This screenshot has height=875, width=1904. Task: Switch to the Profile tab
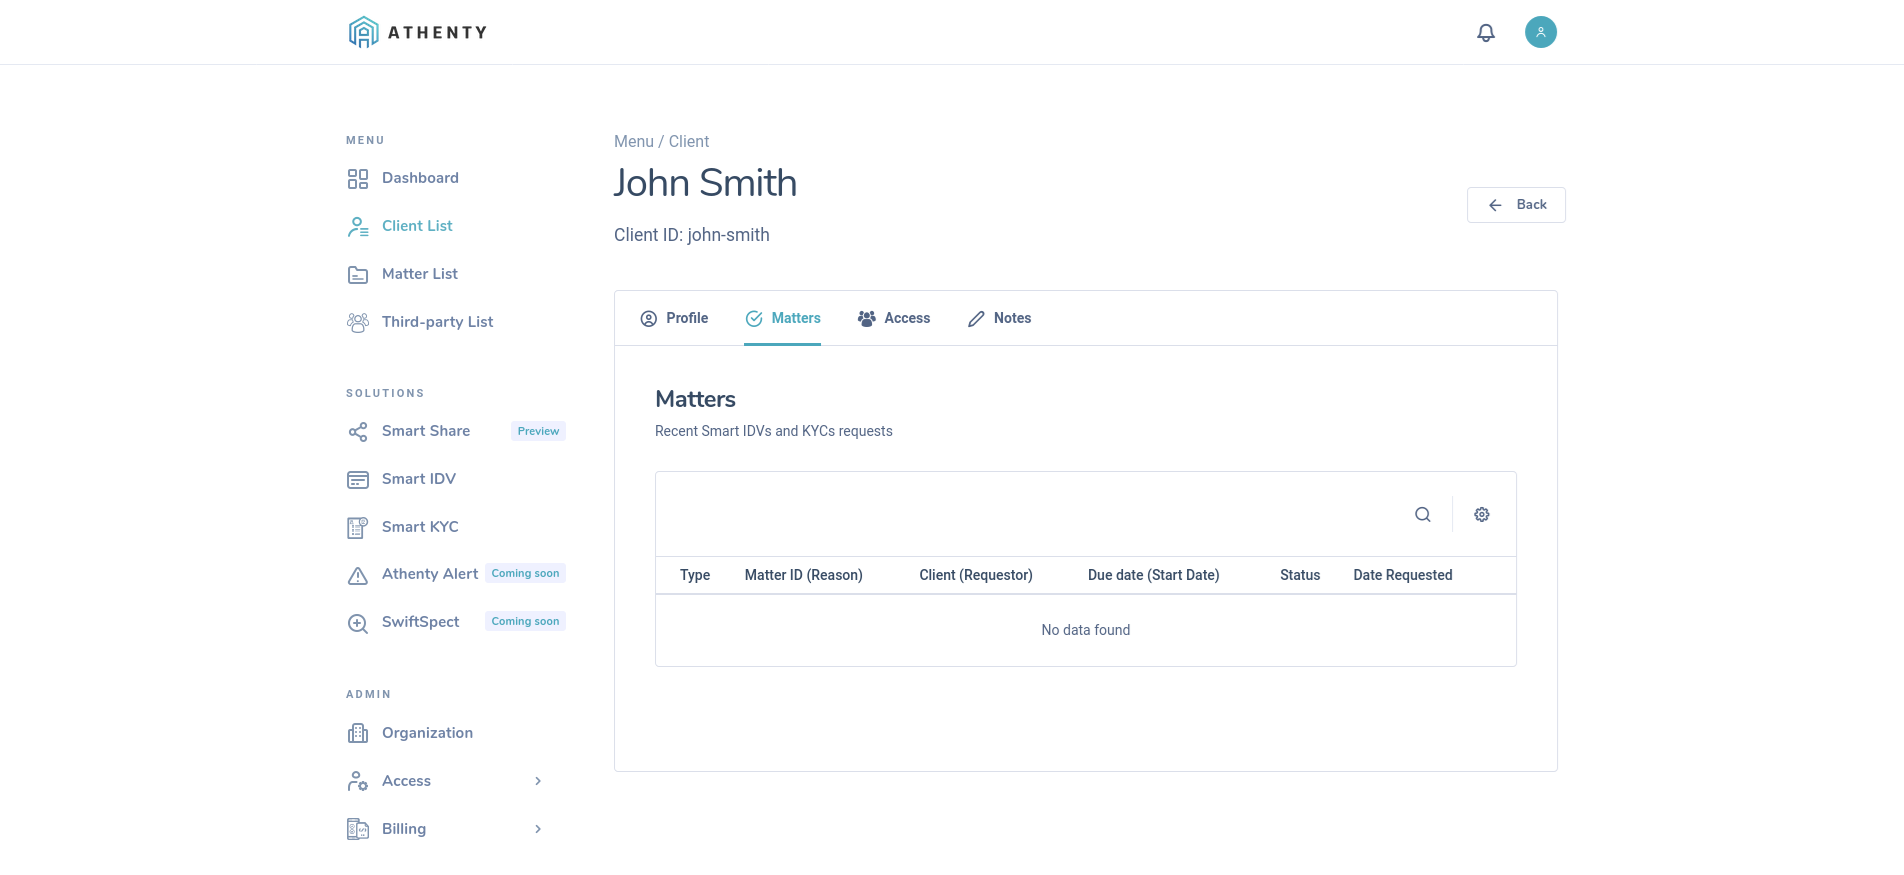[x=675, y=318]
